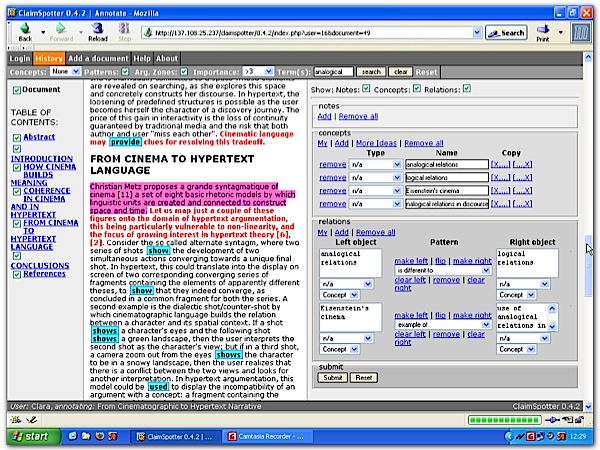Open the About menu item
Screen dimensions: 600x450
tap(166, 59)
